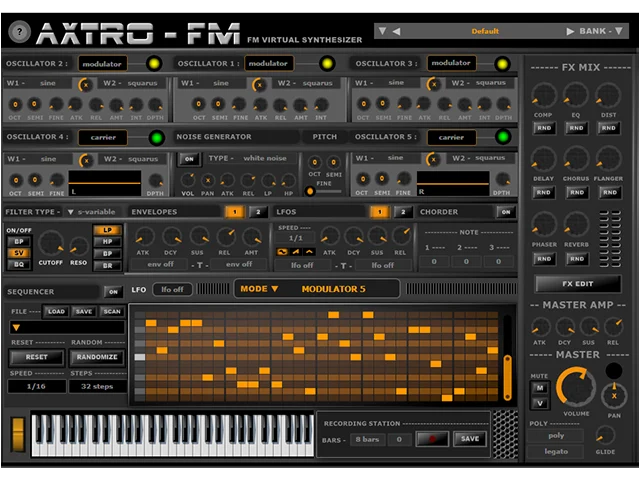Open help with the question mark icon

19,32
